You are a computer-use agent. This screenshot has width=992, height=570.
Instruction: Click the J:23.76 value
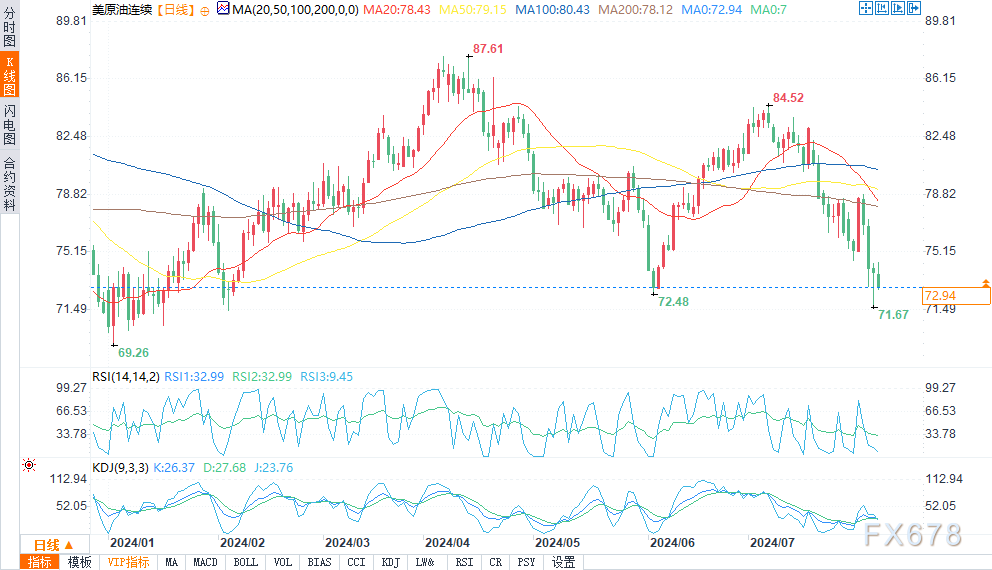pyautogui.click(x=274, y=468)
